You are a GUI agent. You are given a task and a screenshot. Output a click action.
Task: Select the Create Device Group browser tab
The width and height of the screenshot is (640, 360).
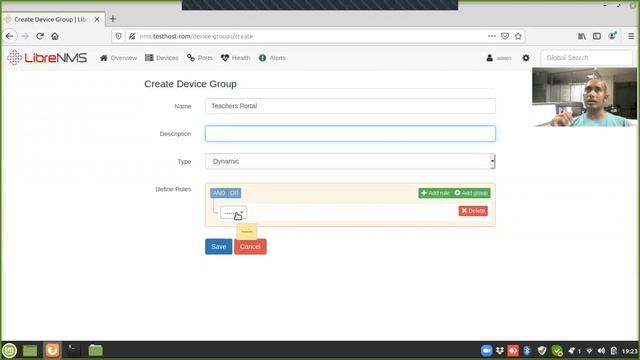(53, 19)
